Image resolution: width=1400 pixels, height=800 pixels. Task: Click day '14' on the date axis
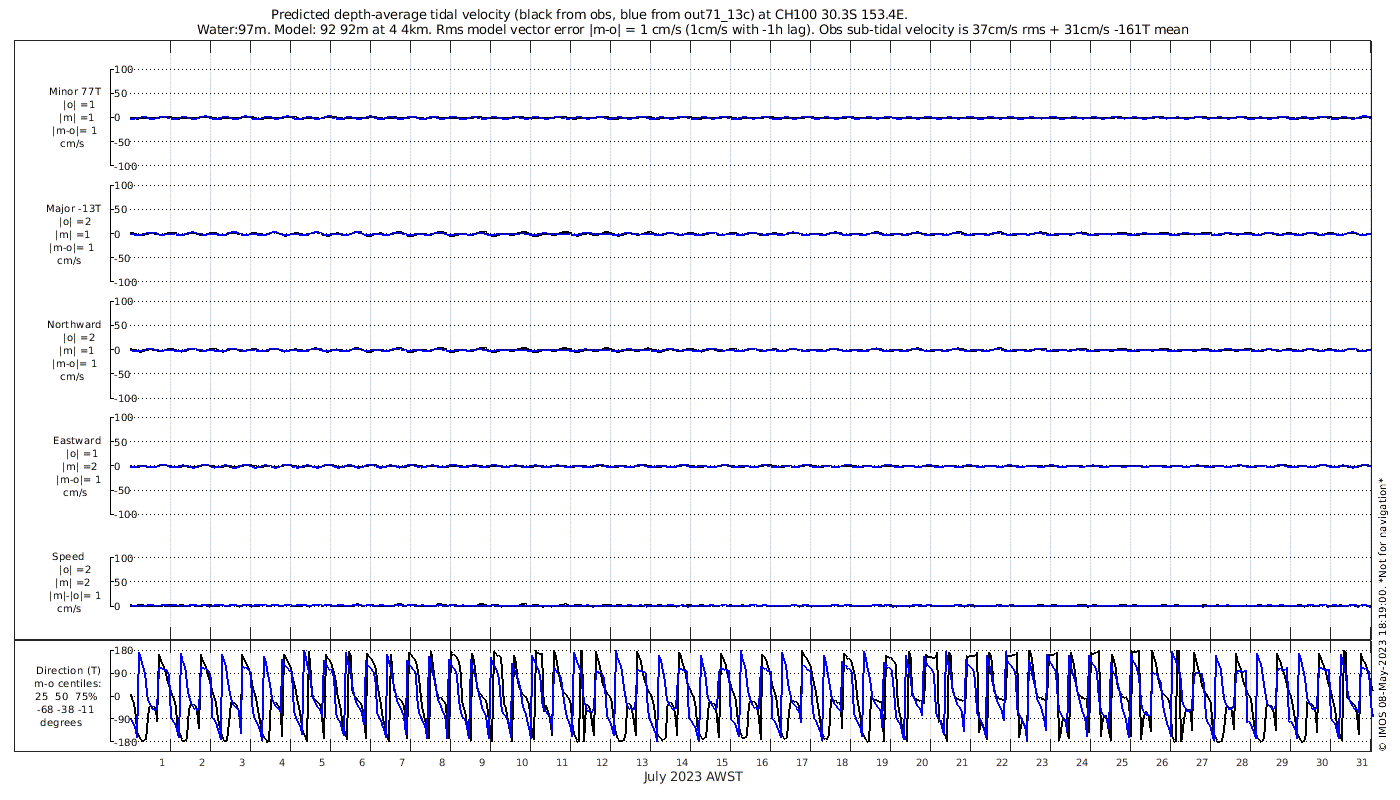[x=682, y=762]
